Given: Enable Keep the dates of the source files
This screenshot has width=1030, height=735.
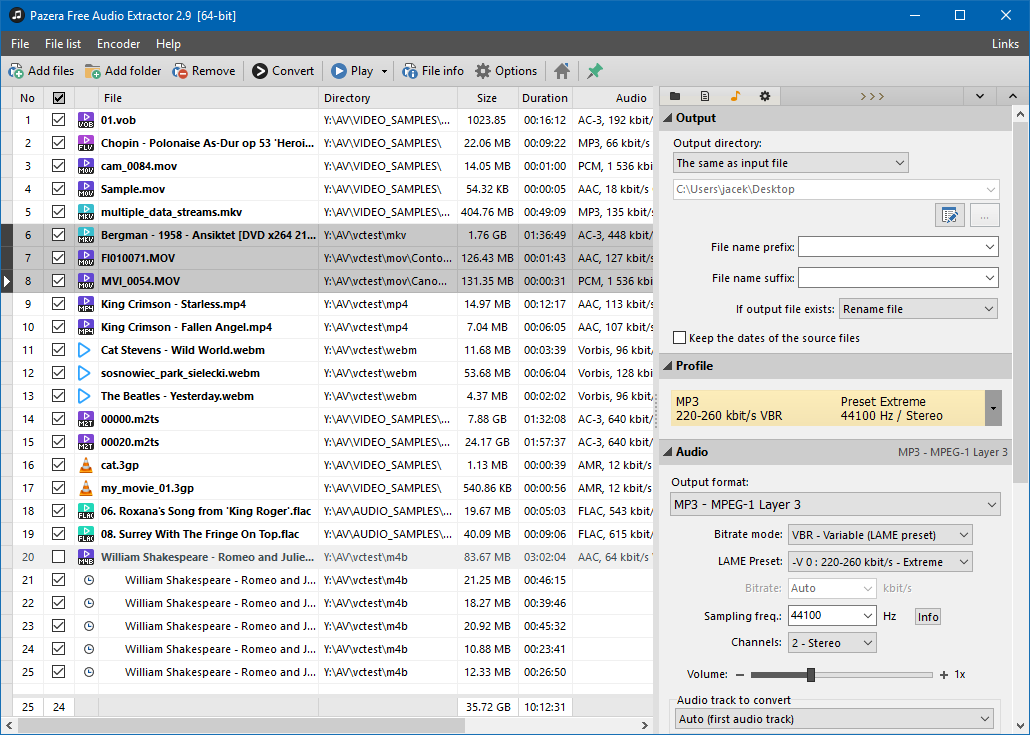Looking at the screenshot, I should (680, 338).
